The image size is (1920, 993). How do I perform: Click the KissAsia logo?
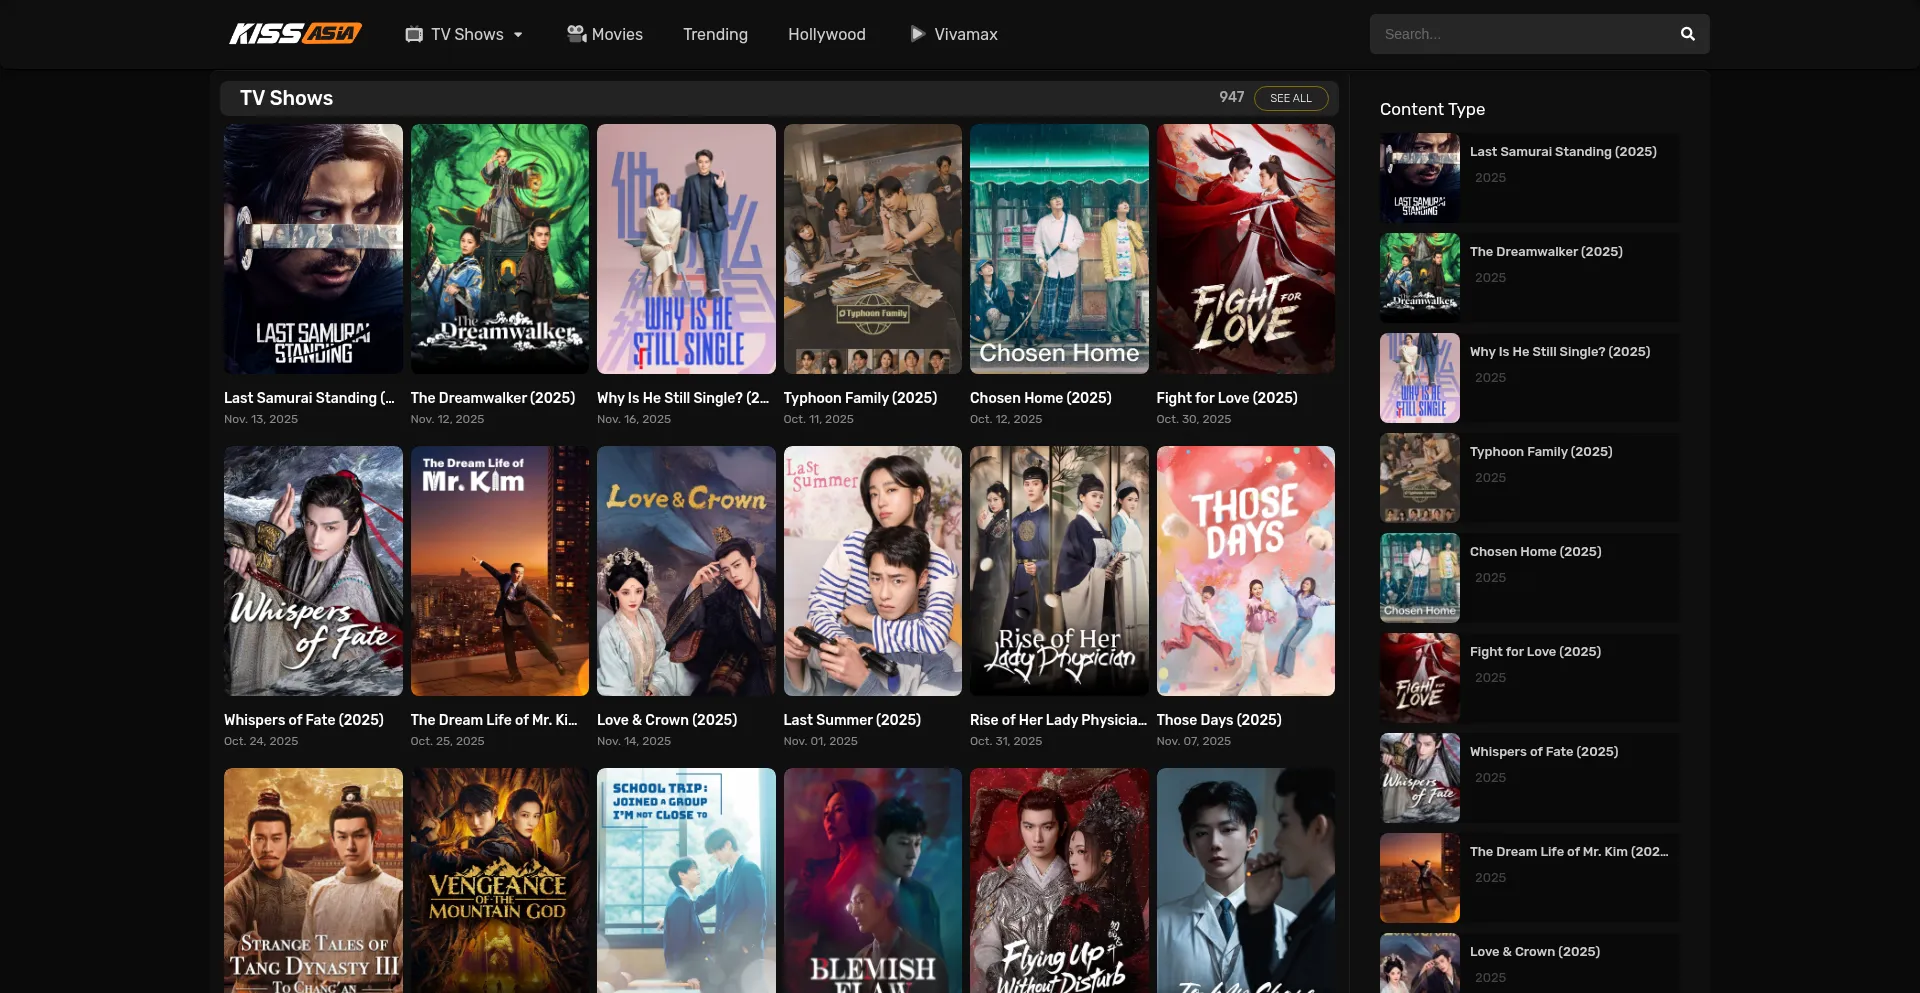coord(295,34)
